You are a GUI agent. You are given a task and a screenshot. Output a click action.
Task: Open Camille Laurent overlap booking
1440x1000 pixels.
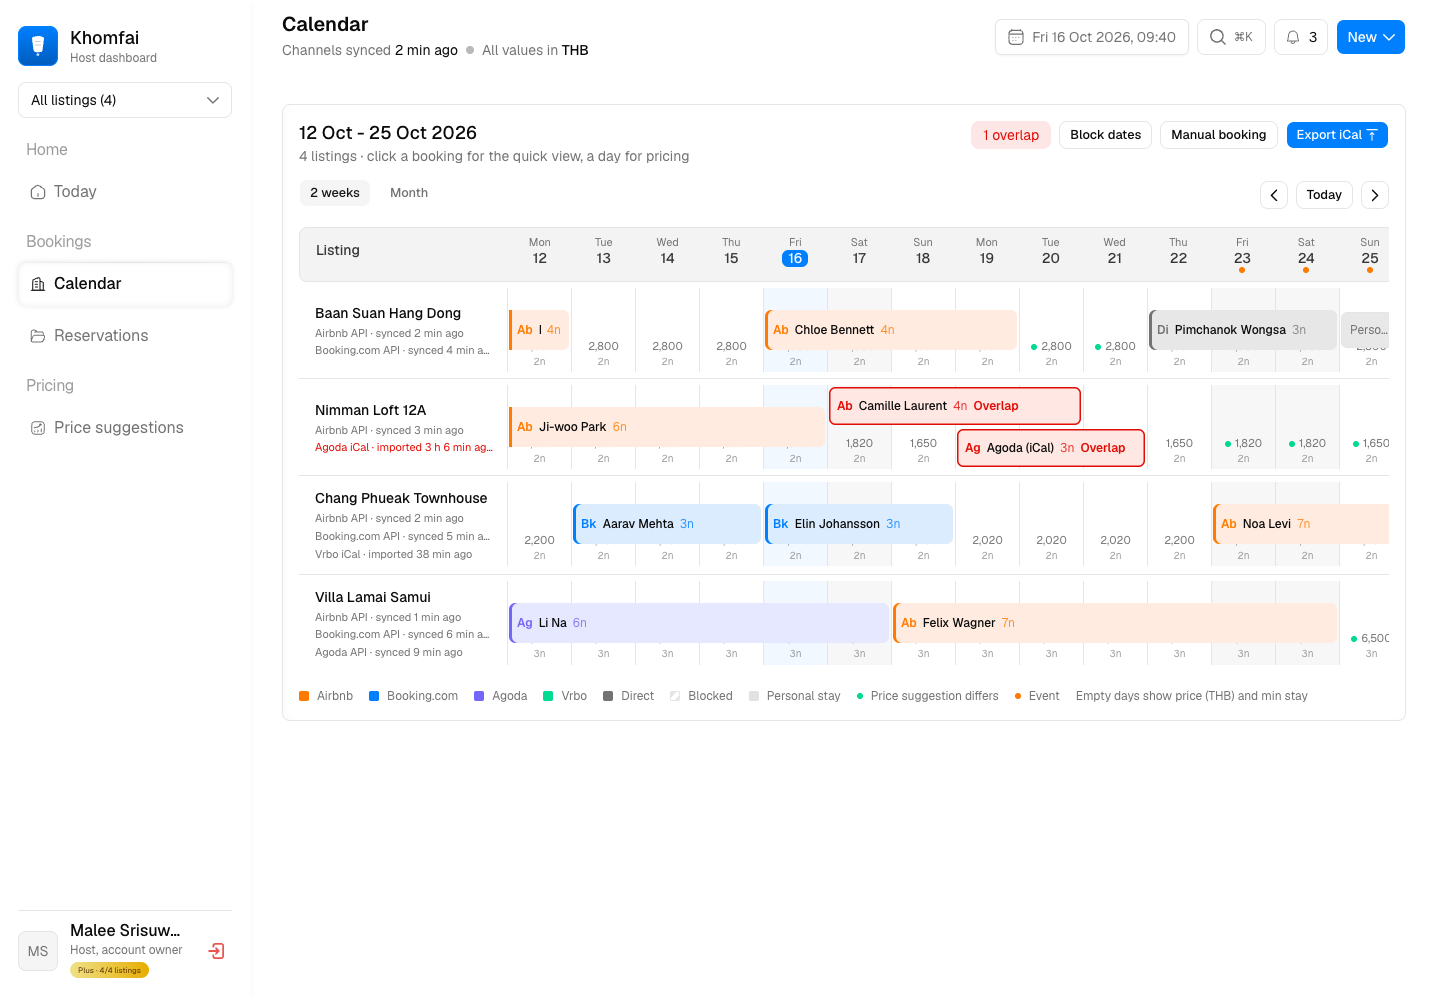coord(955,406)
